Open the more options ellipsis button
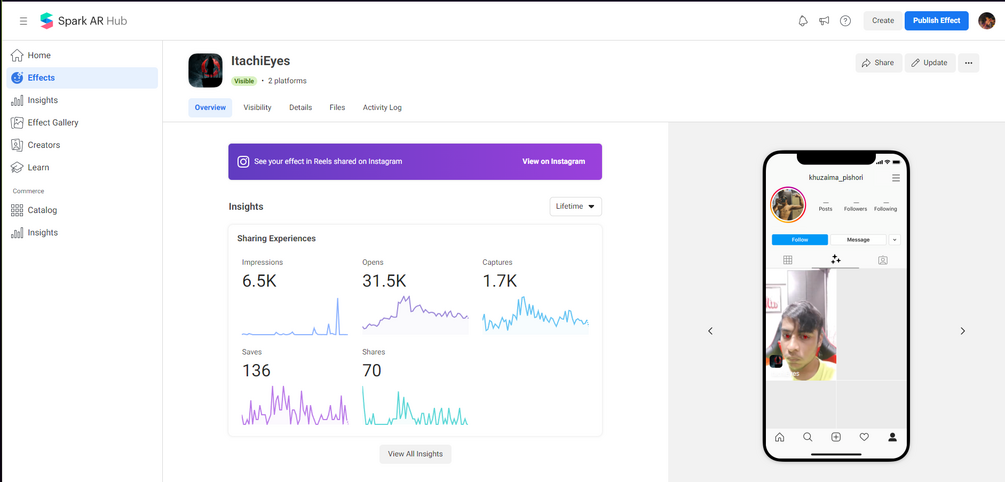 click(968, 63)
